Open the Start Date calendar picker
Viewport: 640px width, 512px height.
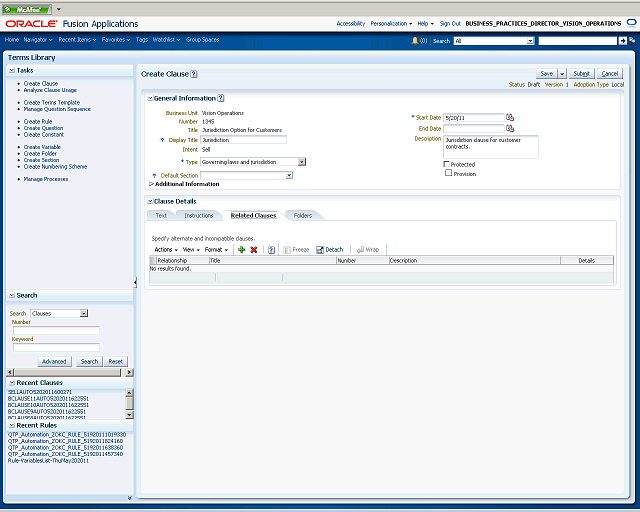pyautogui.click(x=510, y=118)
